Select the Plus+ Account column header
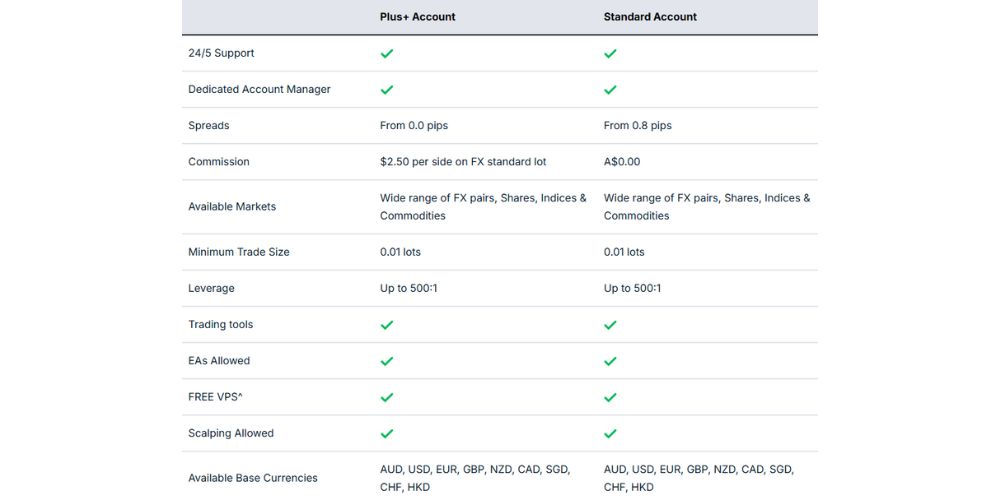This screenshot has width=1000, height=500. pos(420,17)
